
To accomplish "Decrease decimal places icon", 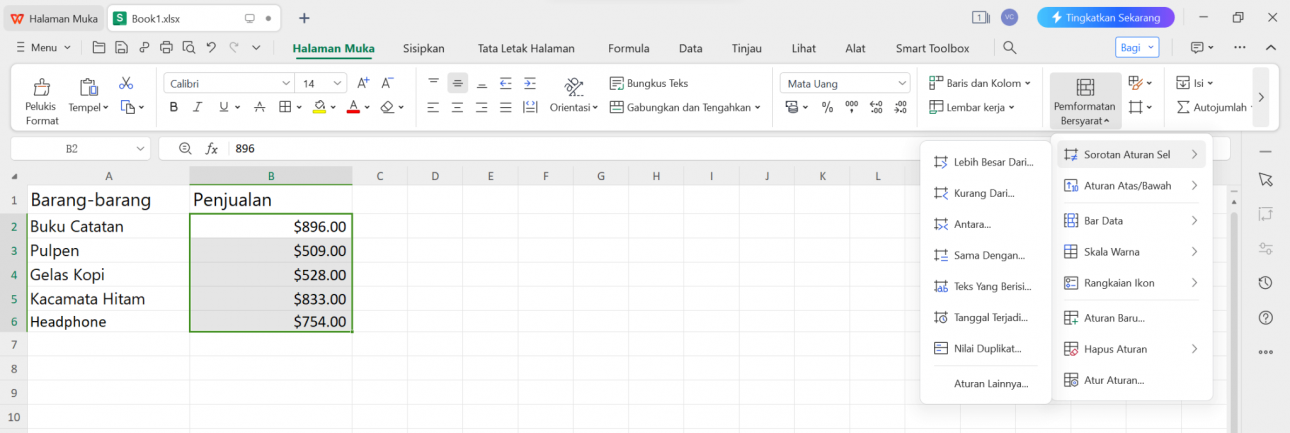I will point(900,107).
